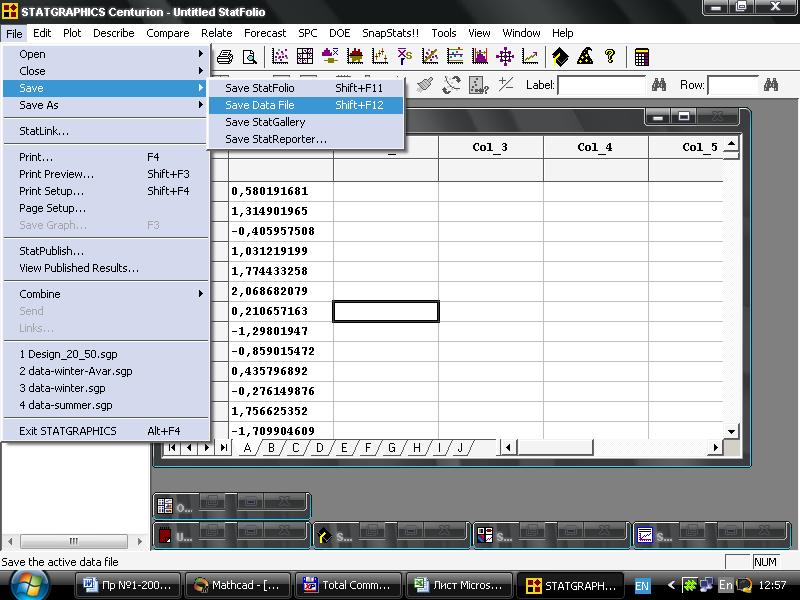
Task: Click the means plot toolbar icon
Action: (x=380, y=57)
